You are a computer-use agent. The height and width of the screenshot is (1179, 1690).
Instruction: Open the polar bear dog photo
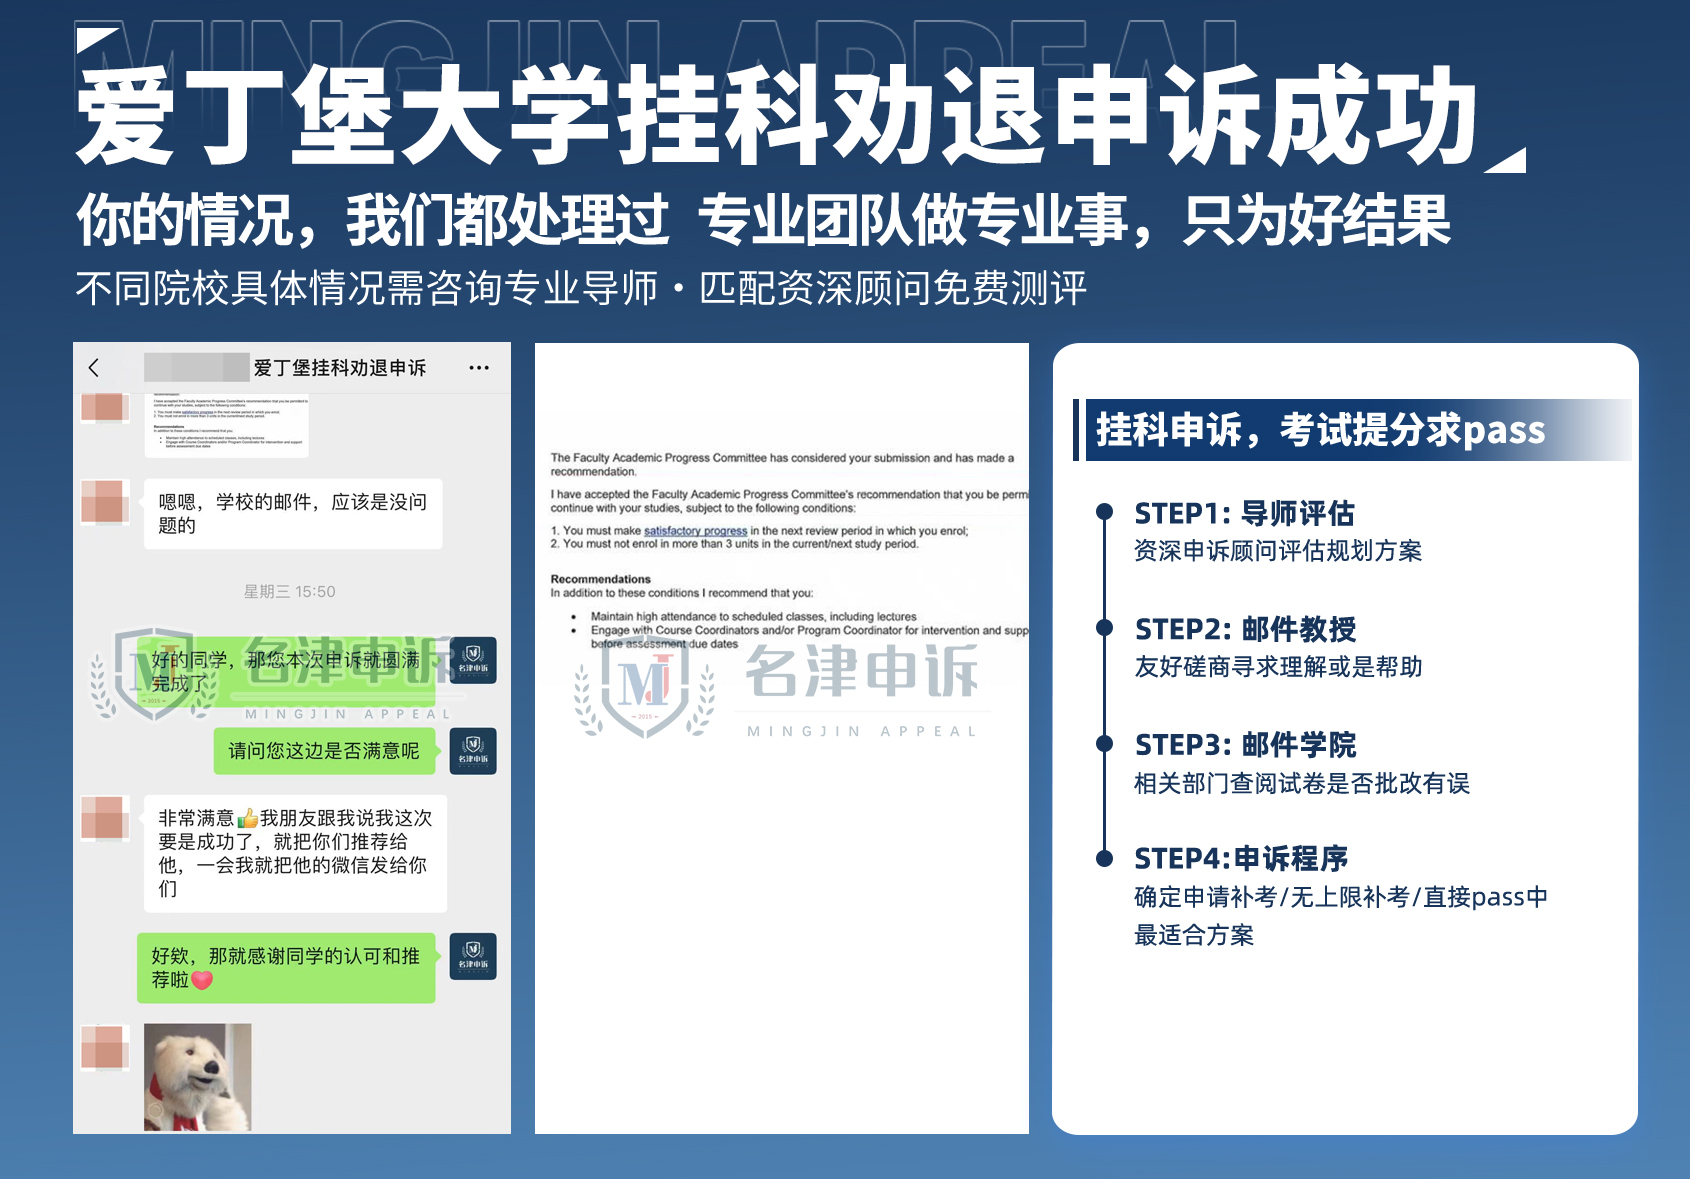point(198,1077)
